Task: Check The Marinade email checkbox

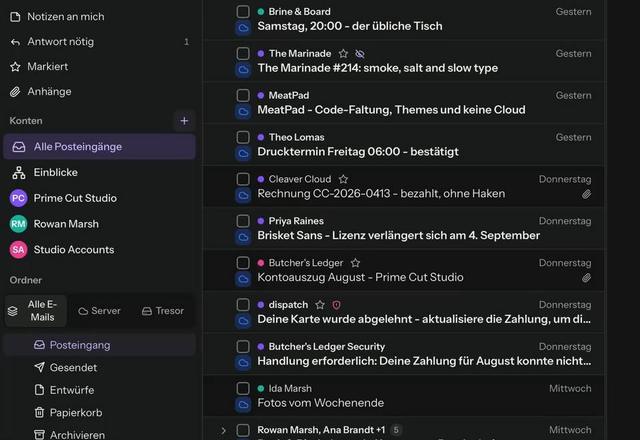Action: click(x=243, y=53)
